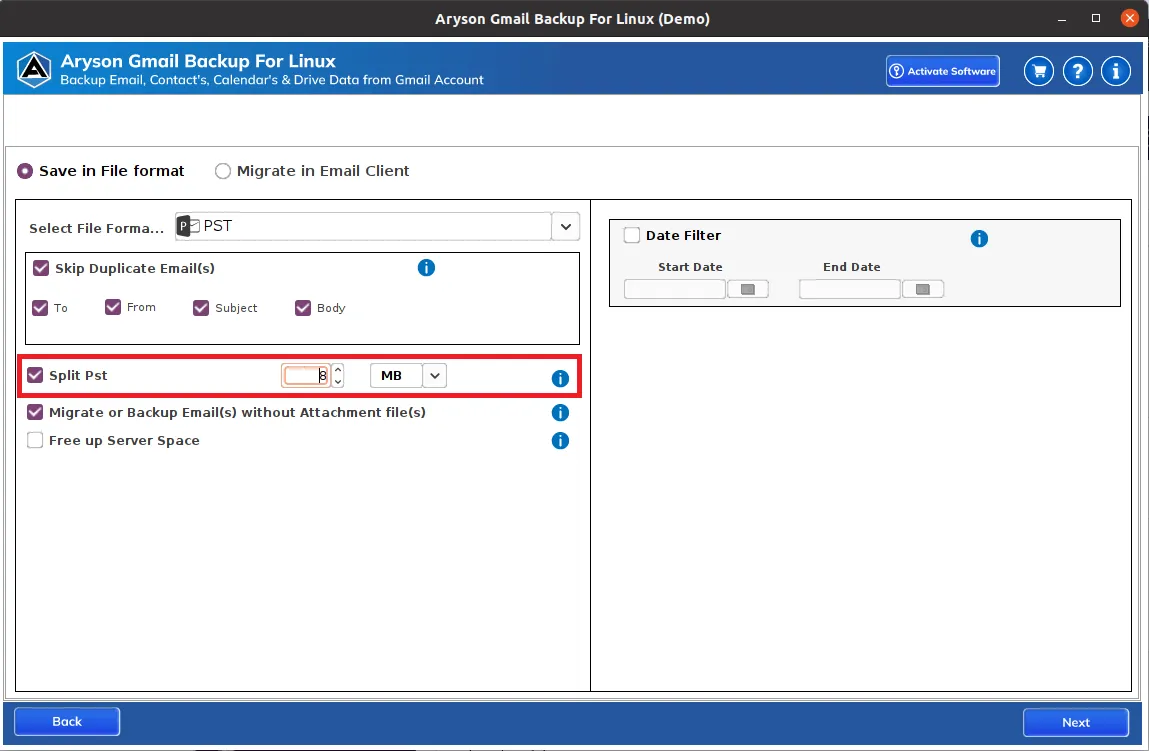Click the Next button

pos(1076,722)
